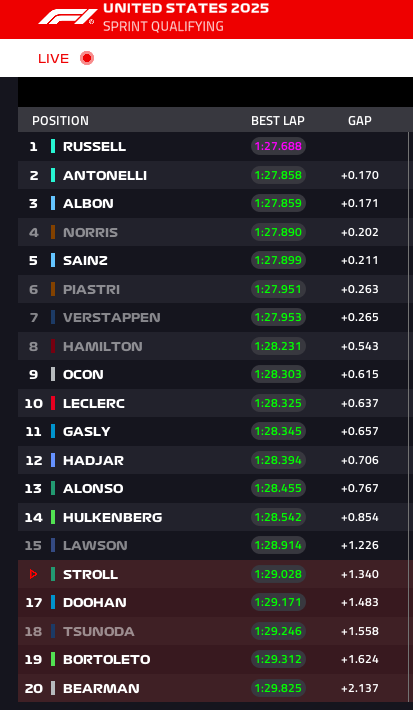Click the LIVE label text
The image size is (413, 710).
click(53, 59)
